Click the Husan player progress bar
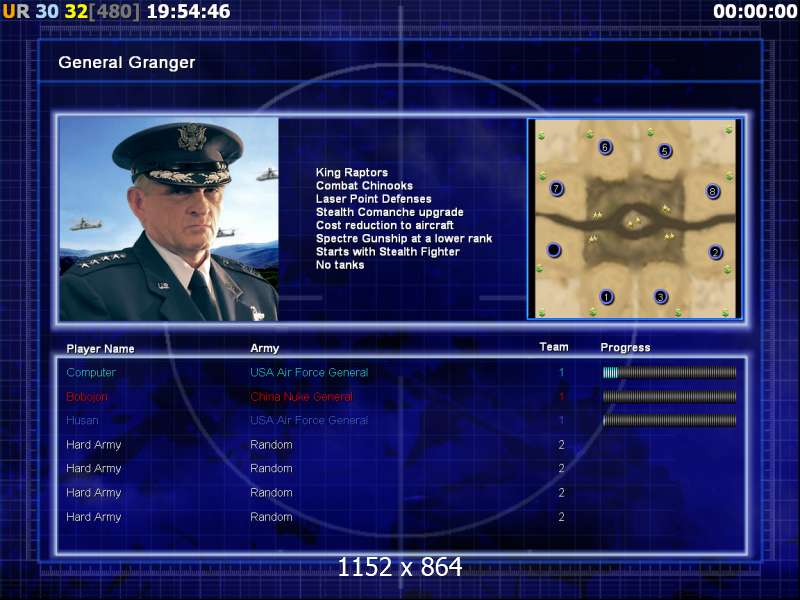 click(x=669, y=420)
